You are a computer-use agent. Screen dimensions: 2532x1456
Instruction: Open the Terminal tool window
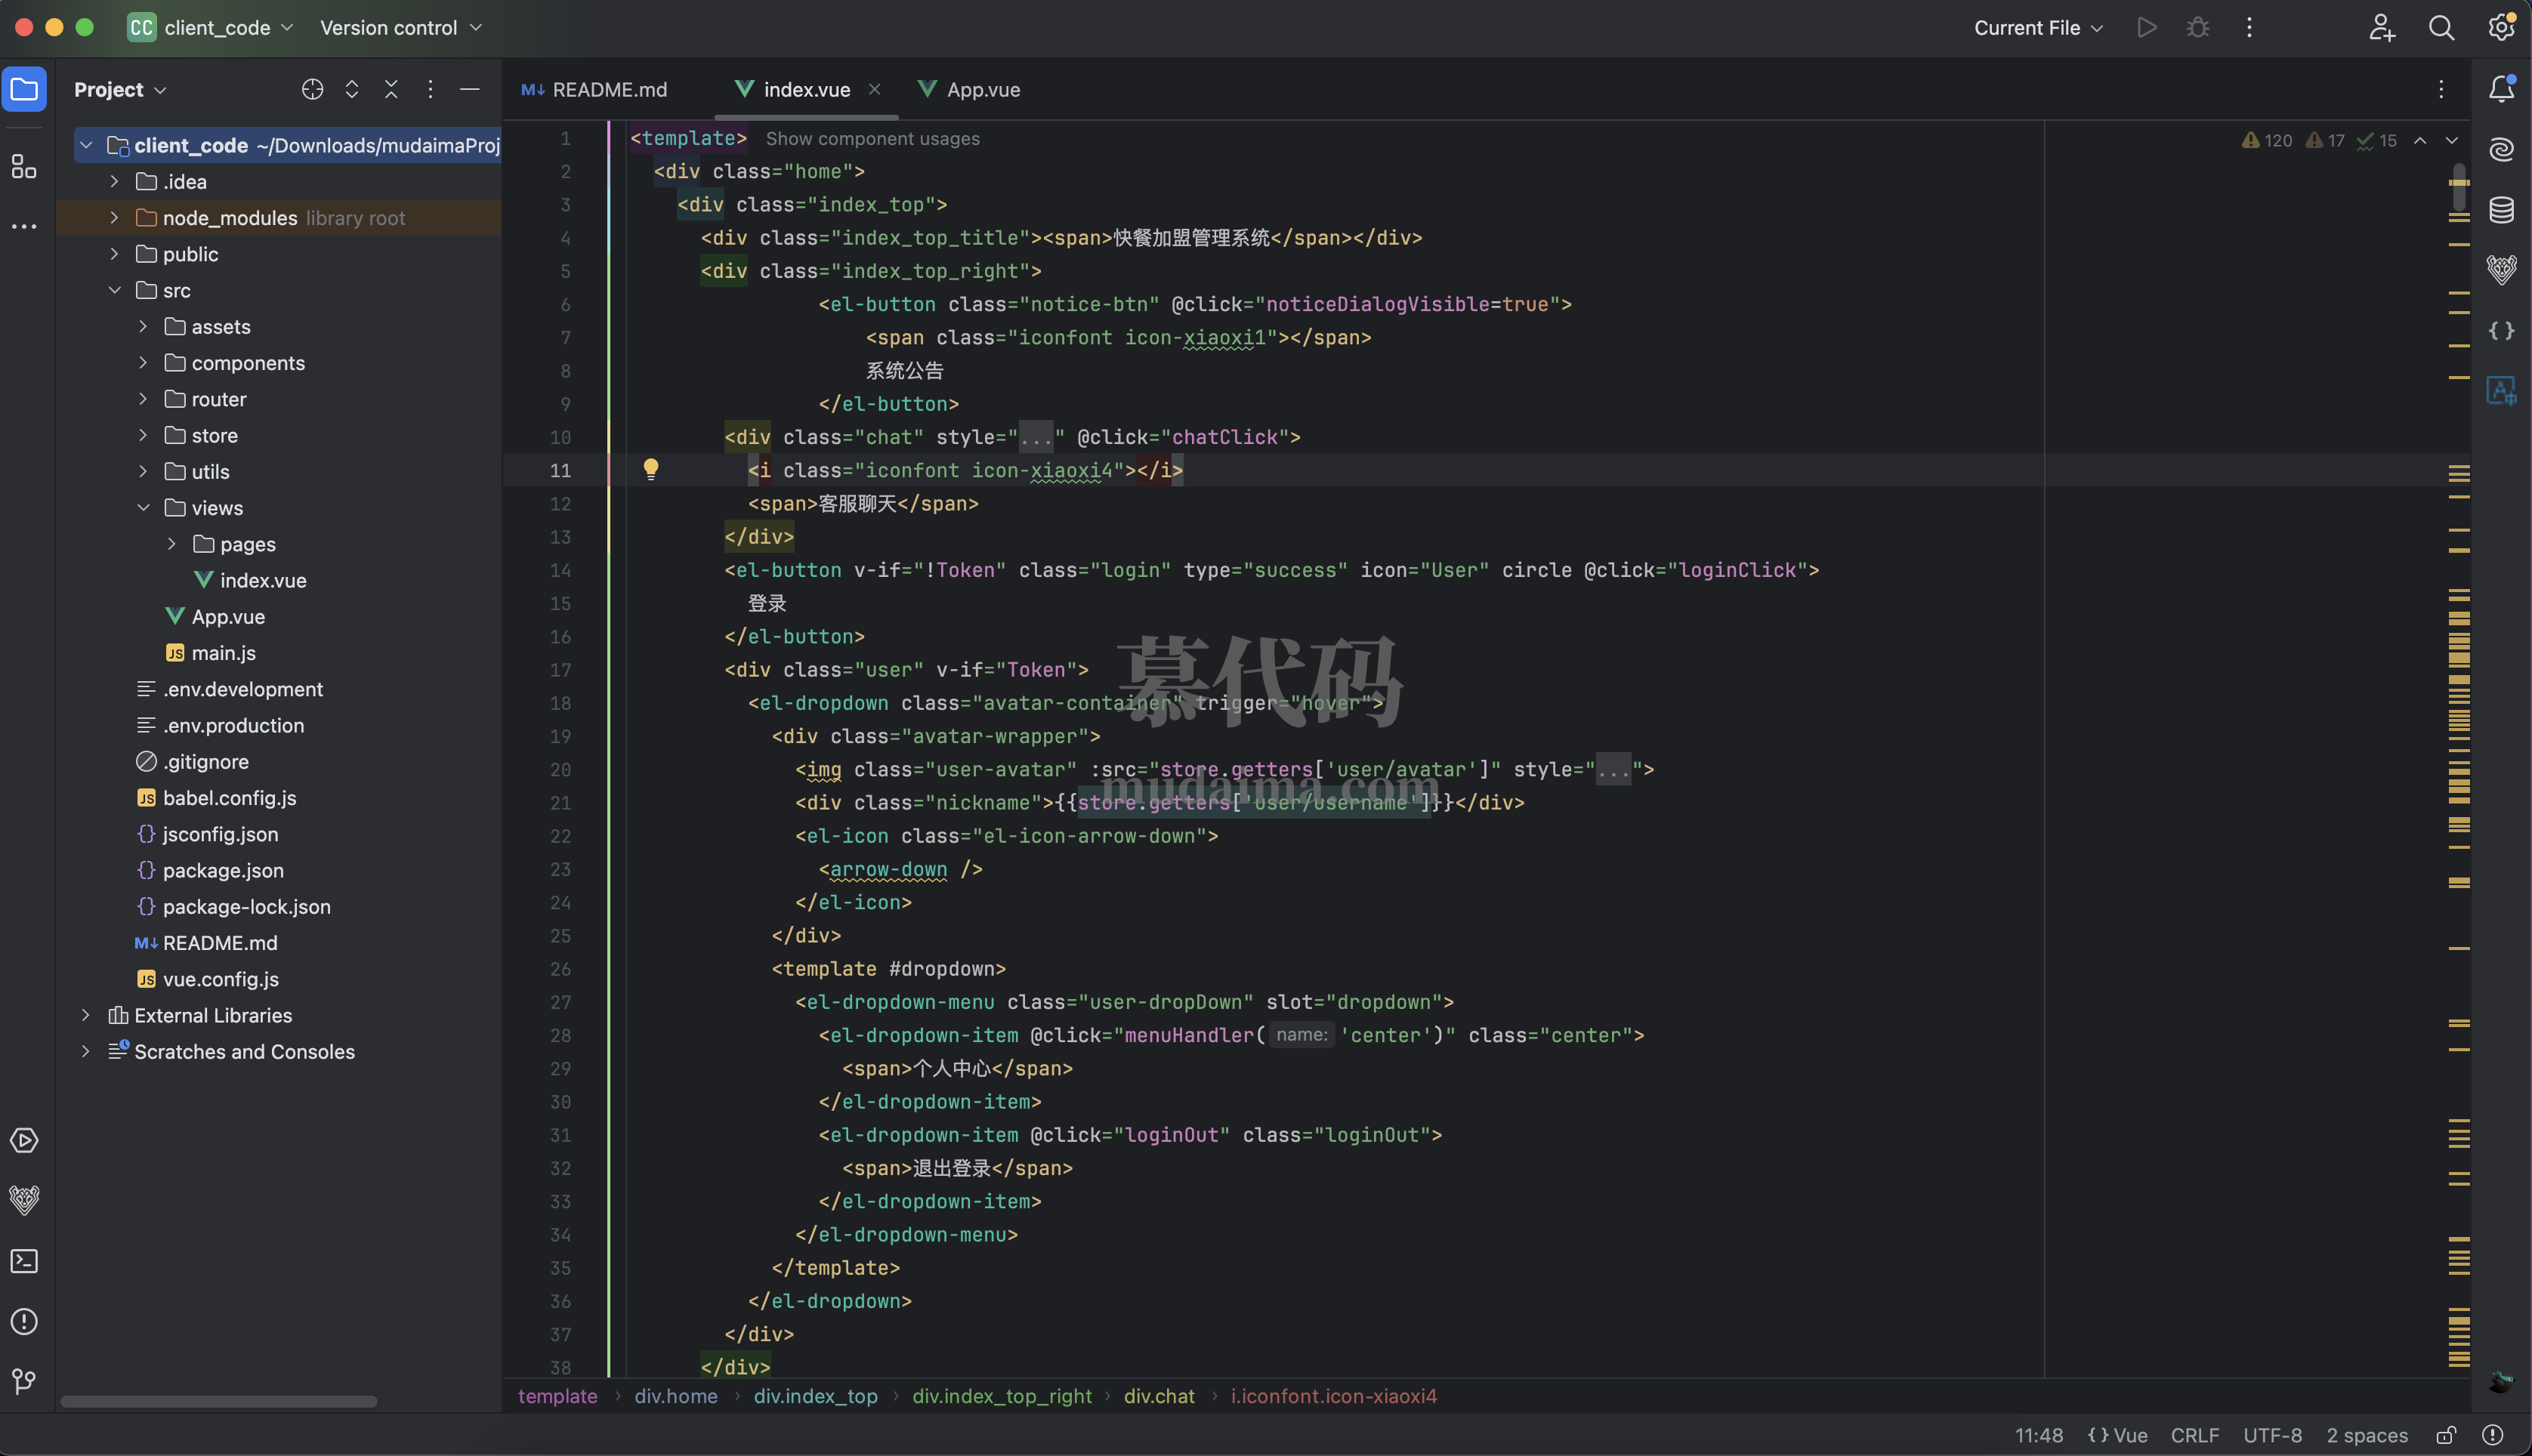coord(24,1261)
